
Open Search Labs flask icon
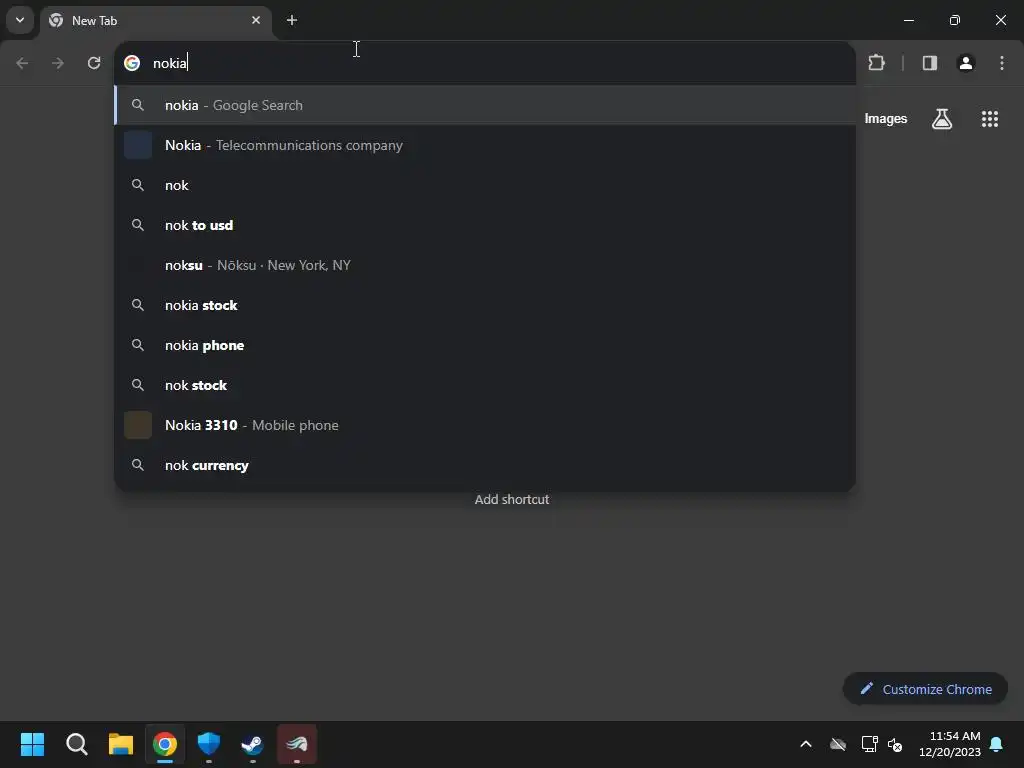click(942, 119)
